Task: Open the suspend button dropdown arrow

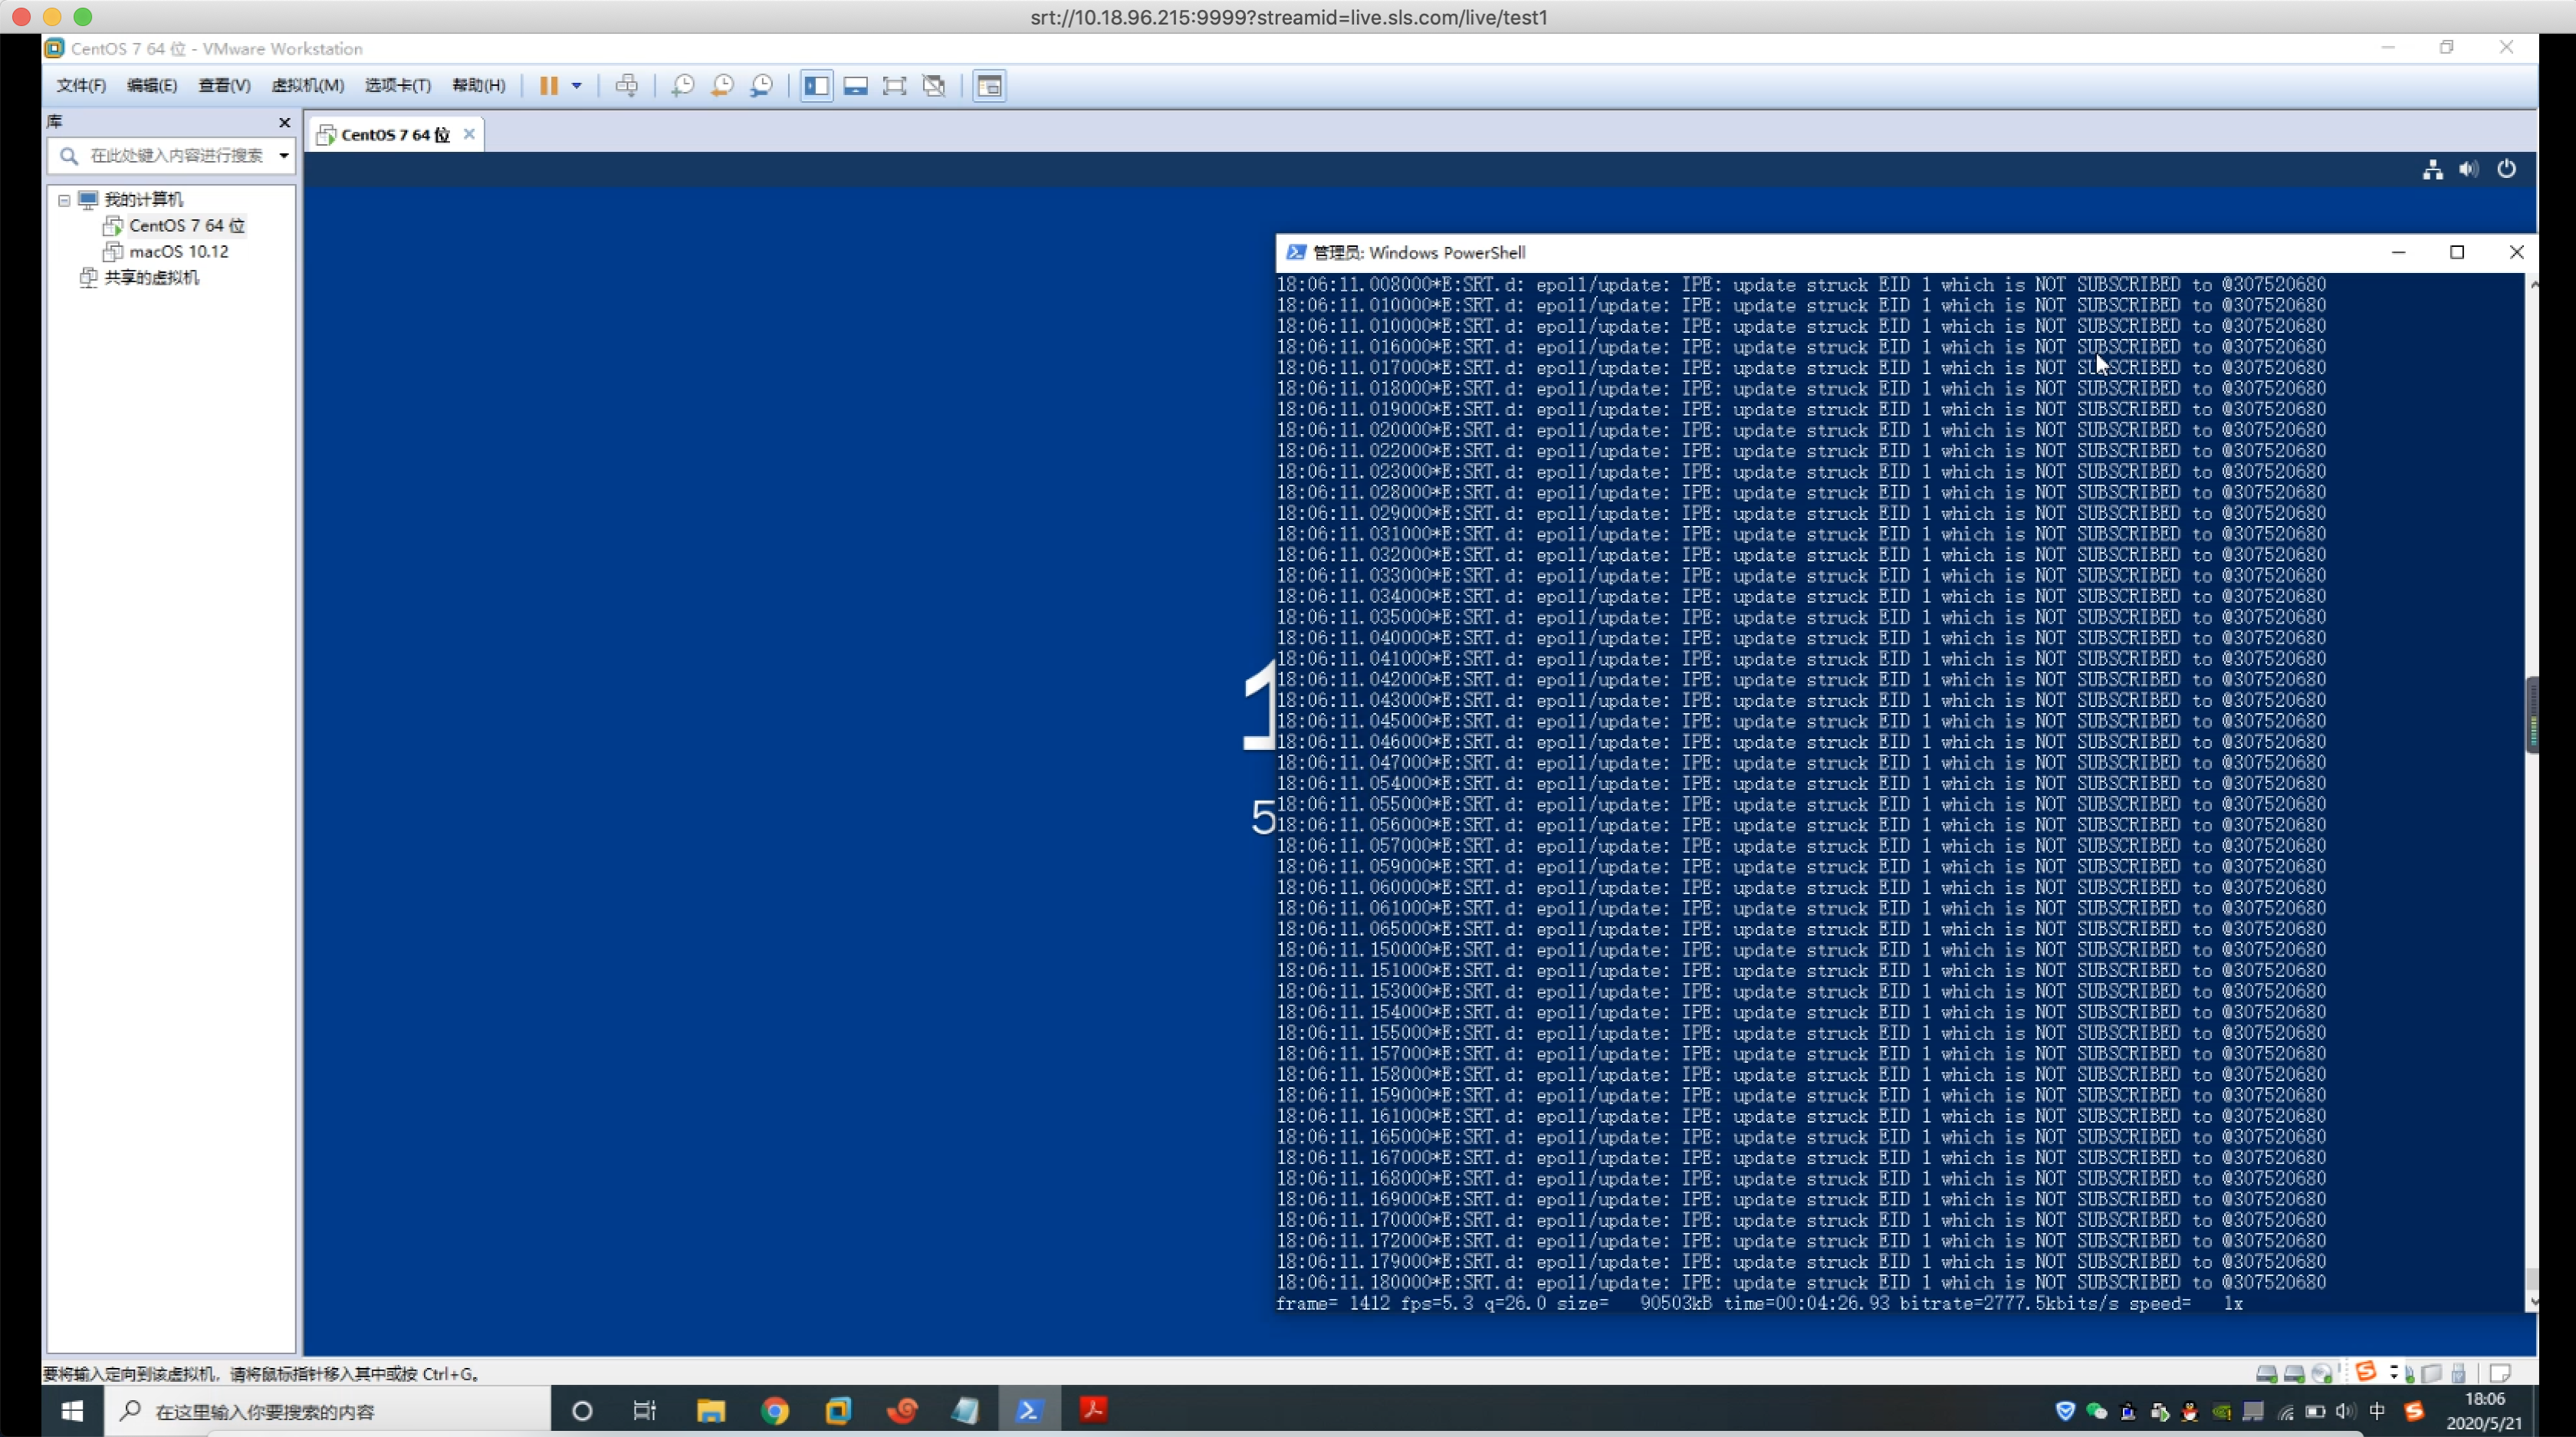Action: coord(575,86)
